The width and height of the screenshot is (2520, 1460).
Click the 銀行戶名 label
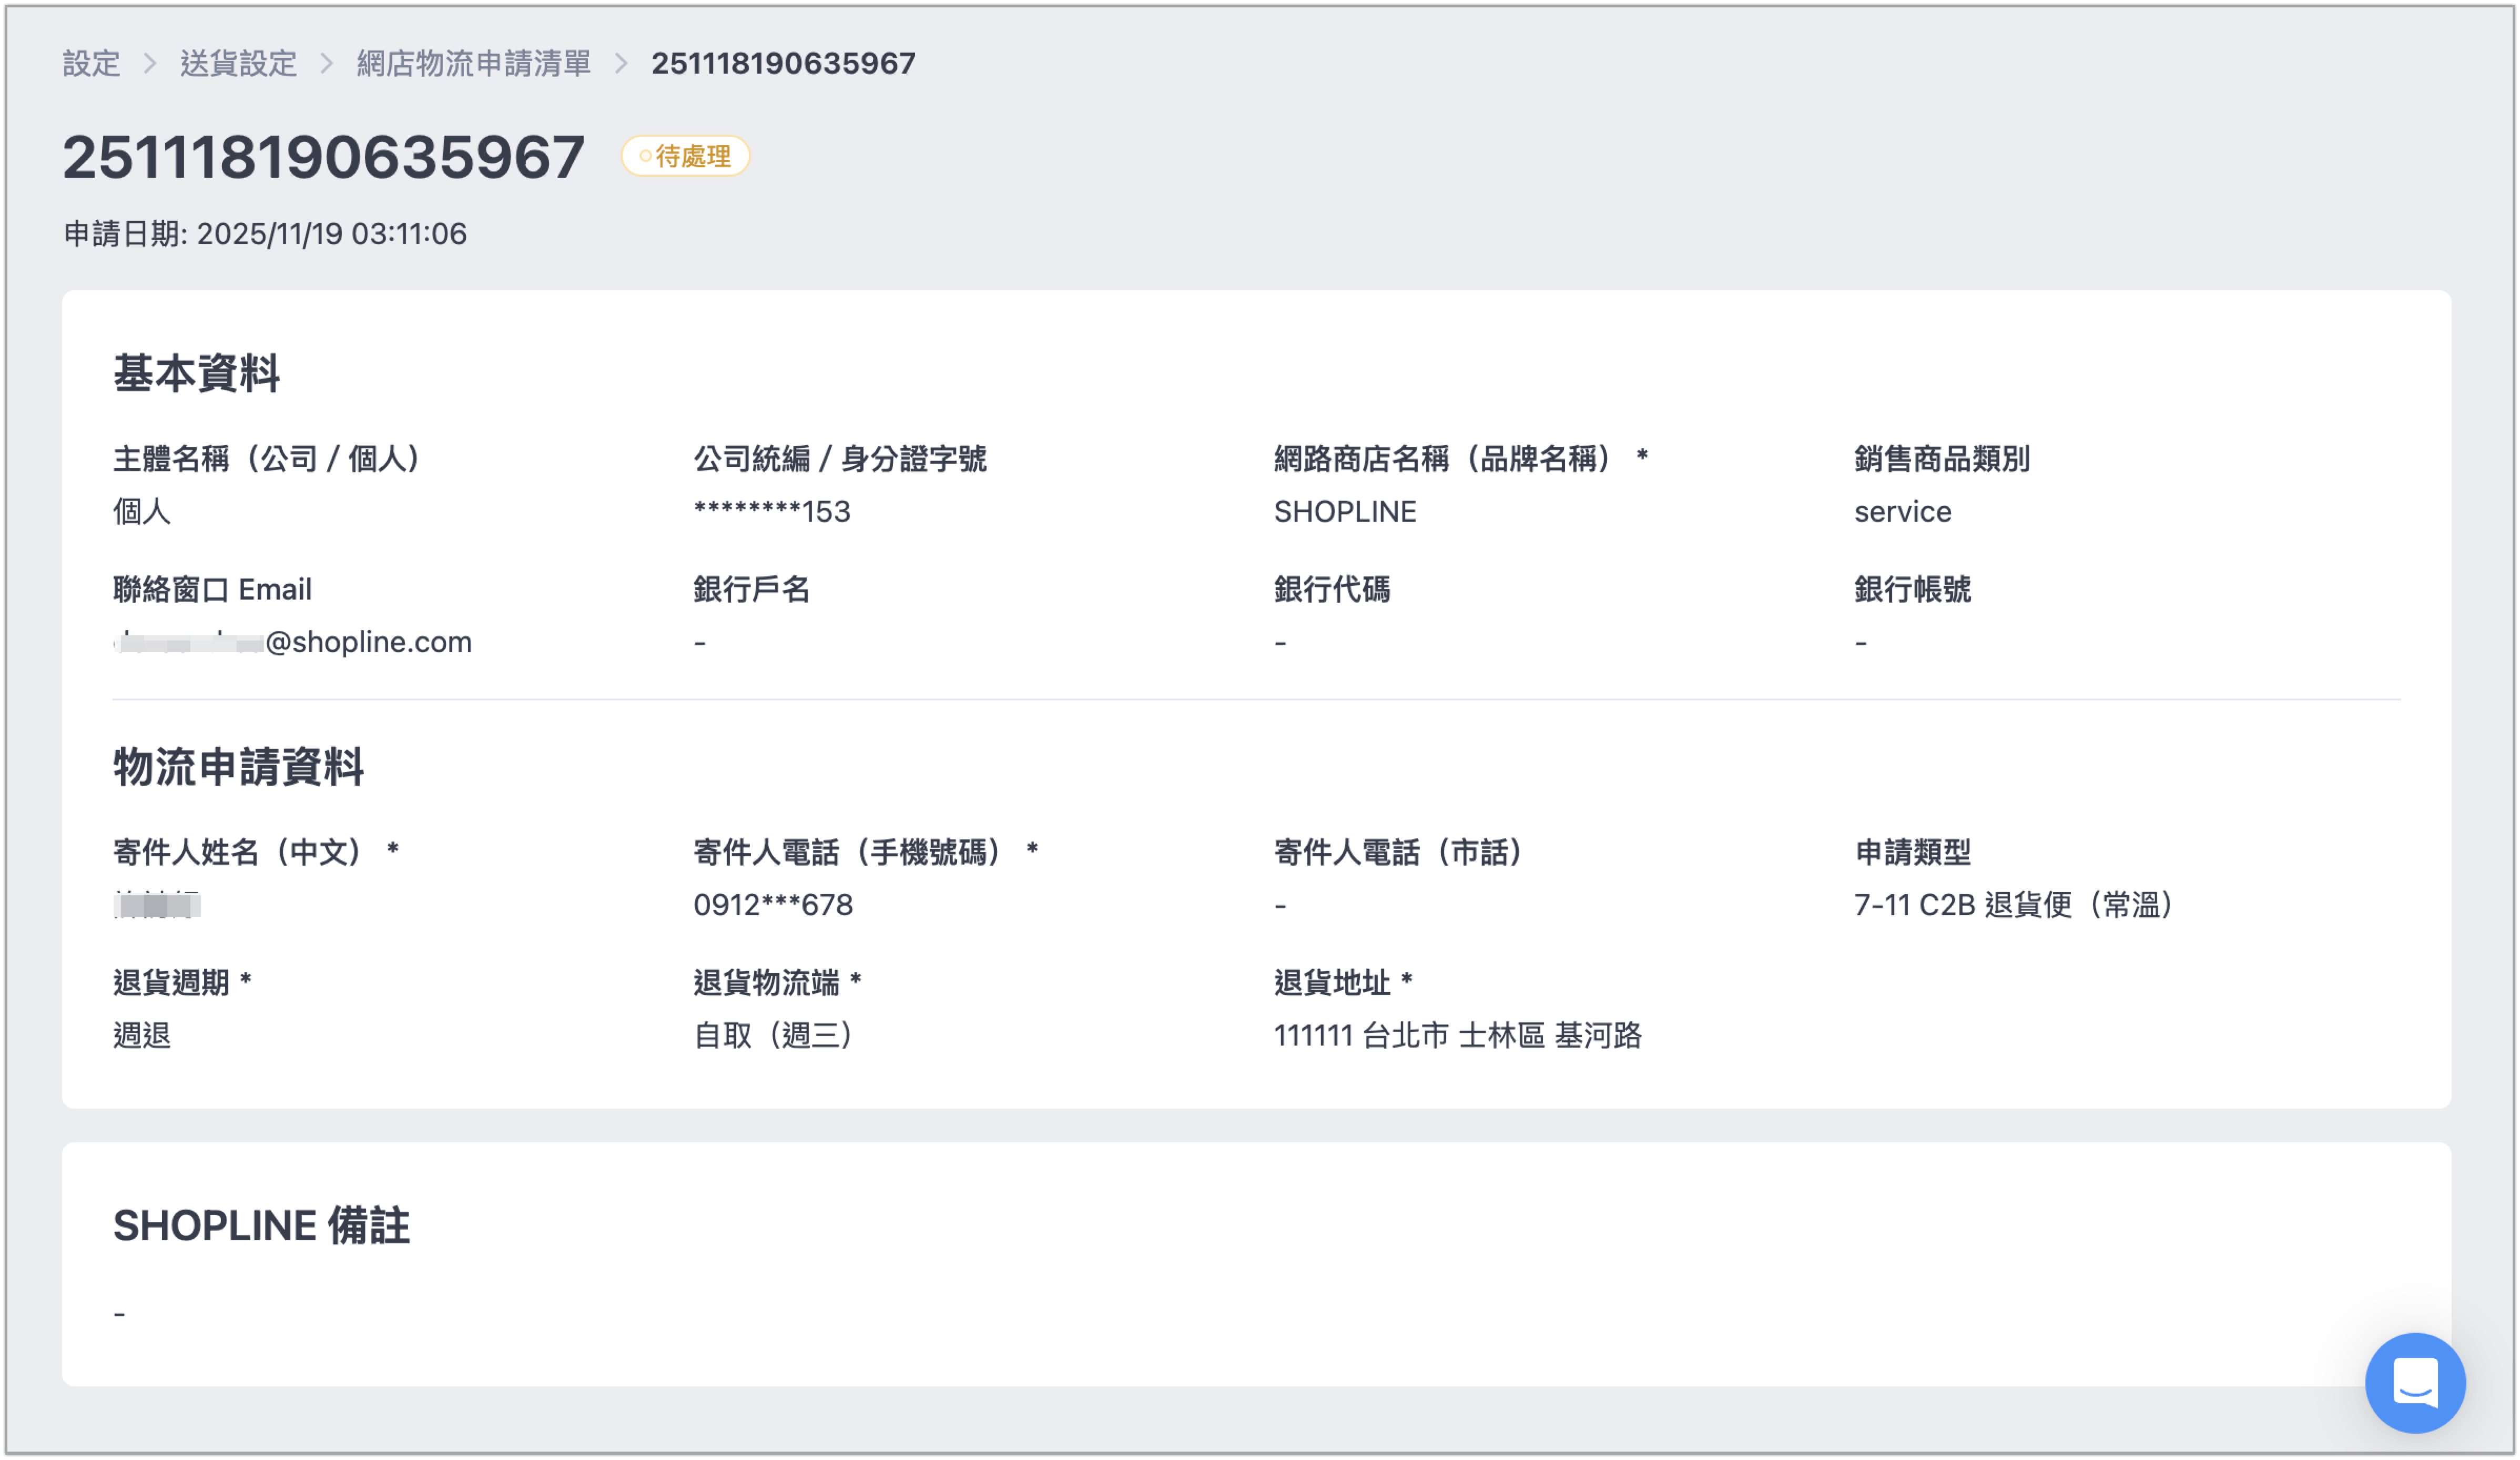tap(751, 590)
